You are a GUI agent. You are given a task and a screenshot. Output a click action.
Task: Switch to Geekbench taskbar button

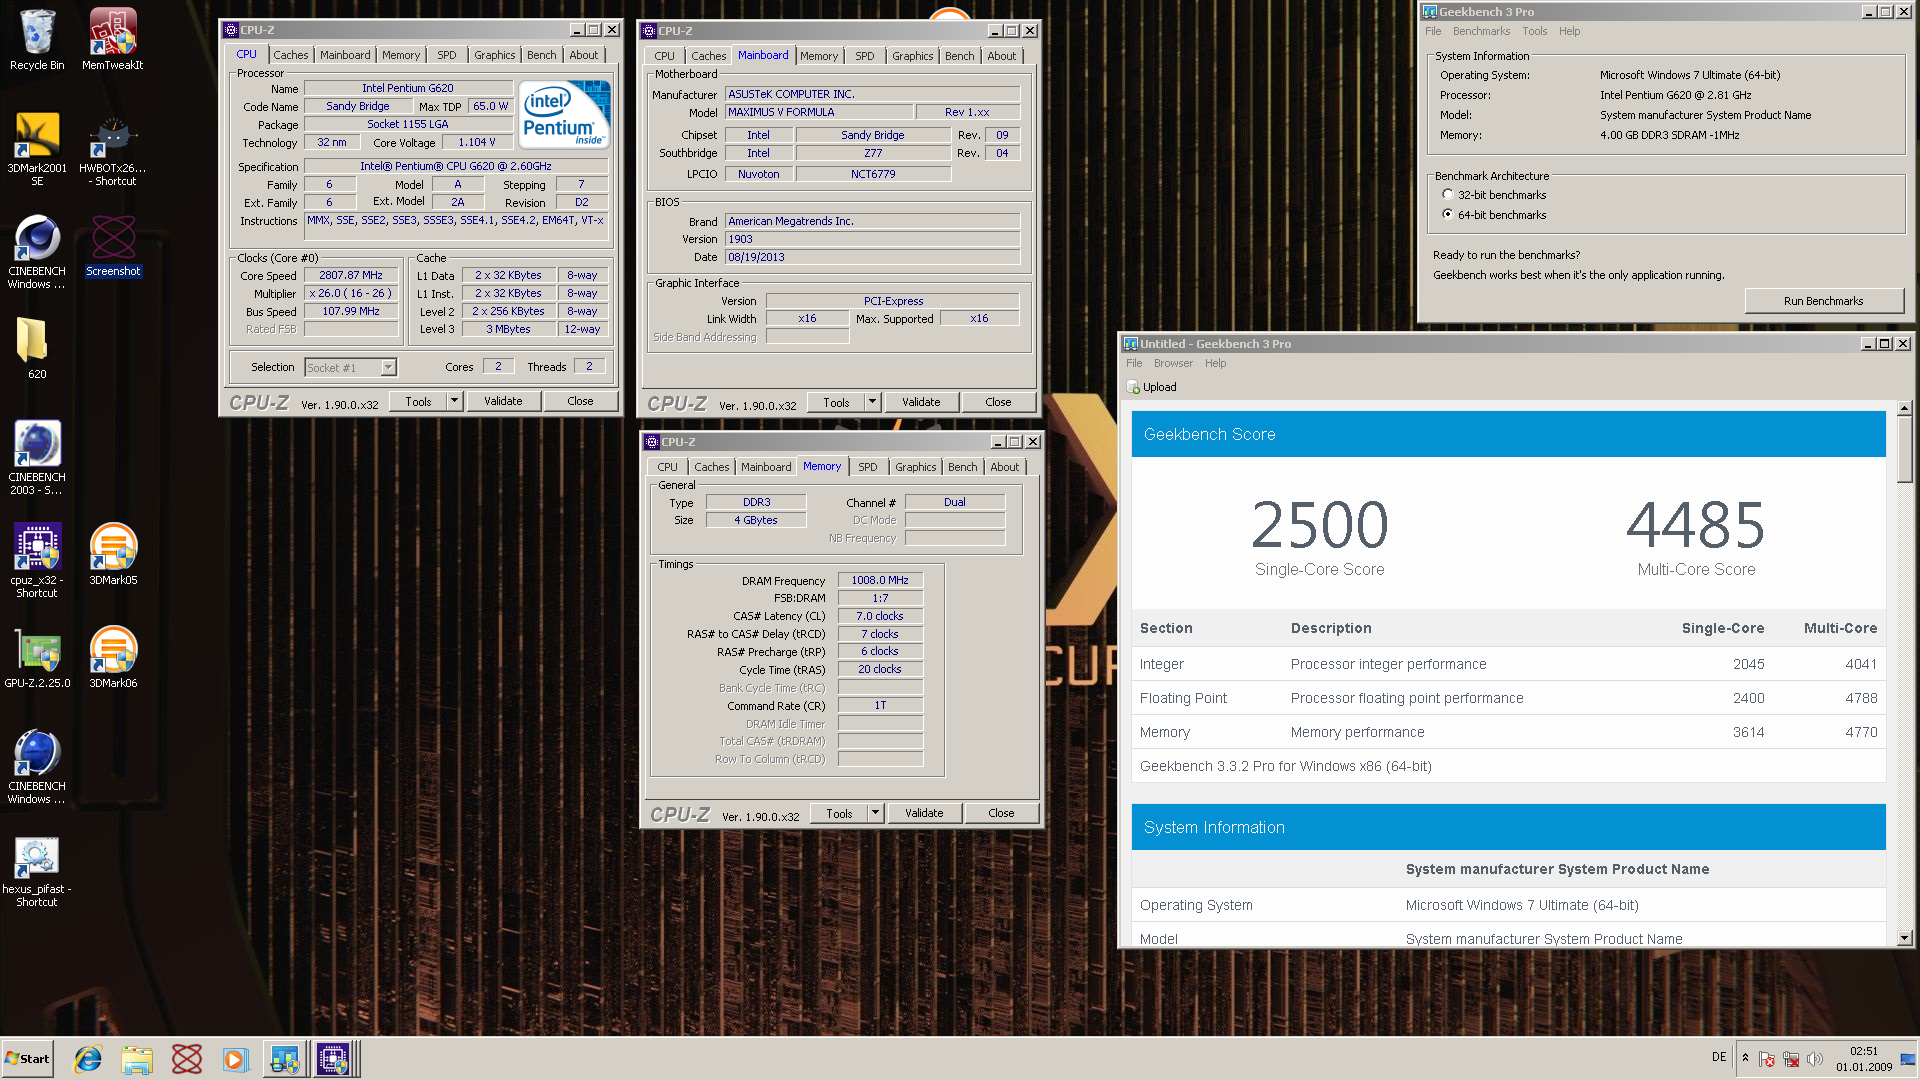click(x=285, y=1059)
